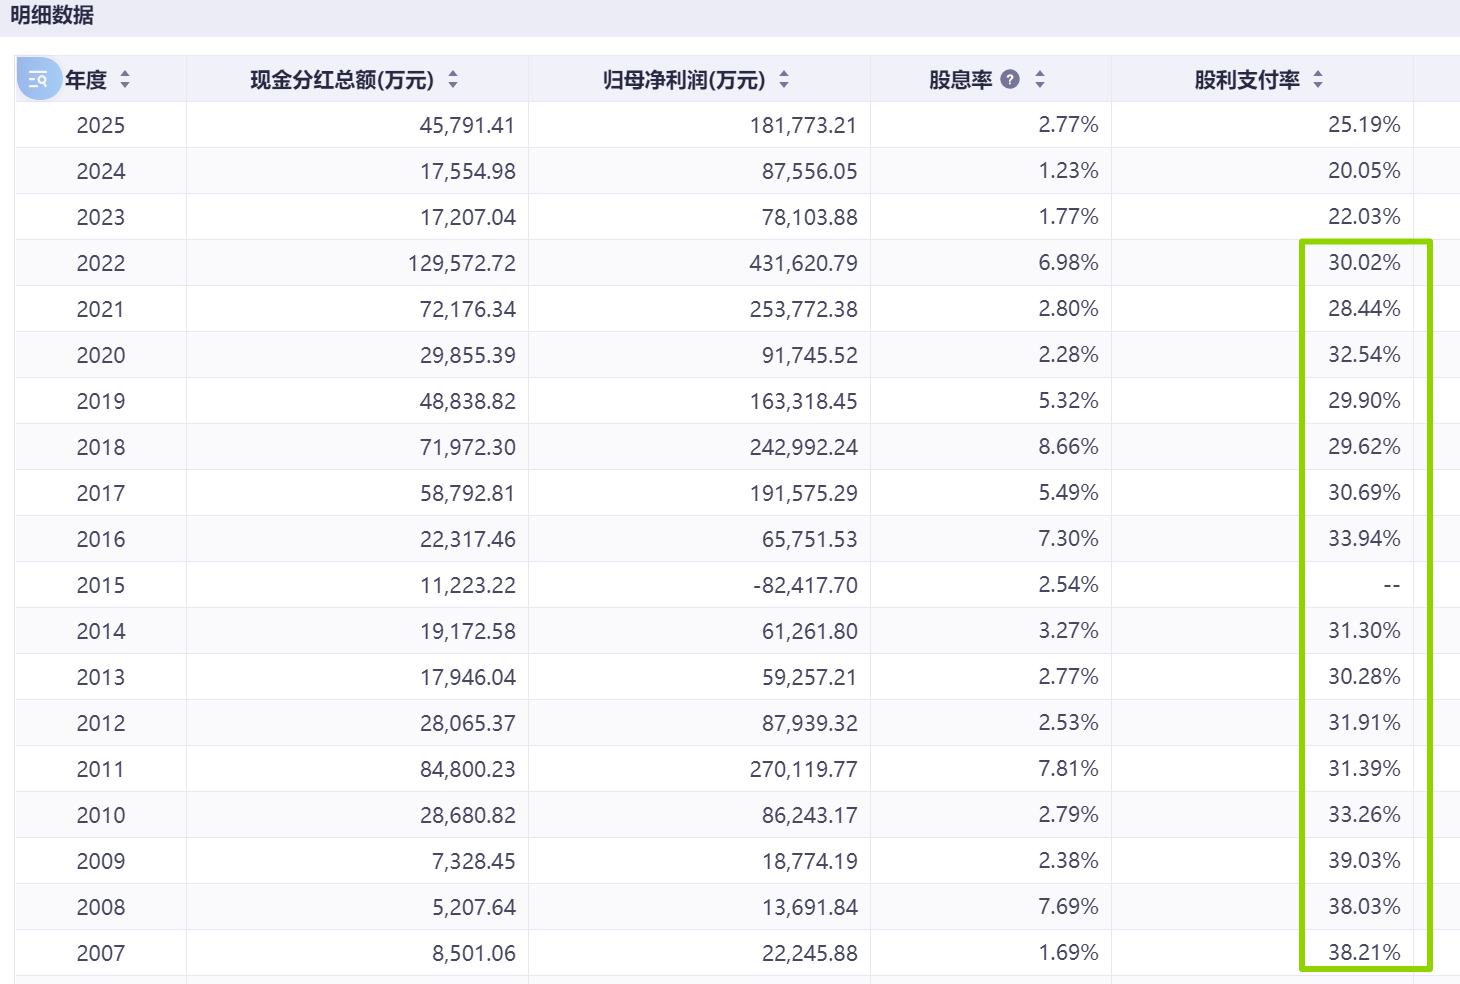This screenshot has width=1460, height=984.
Task: Click the 2015 net profit value -82,417.70
Action: [x=805, y=585]
